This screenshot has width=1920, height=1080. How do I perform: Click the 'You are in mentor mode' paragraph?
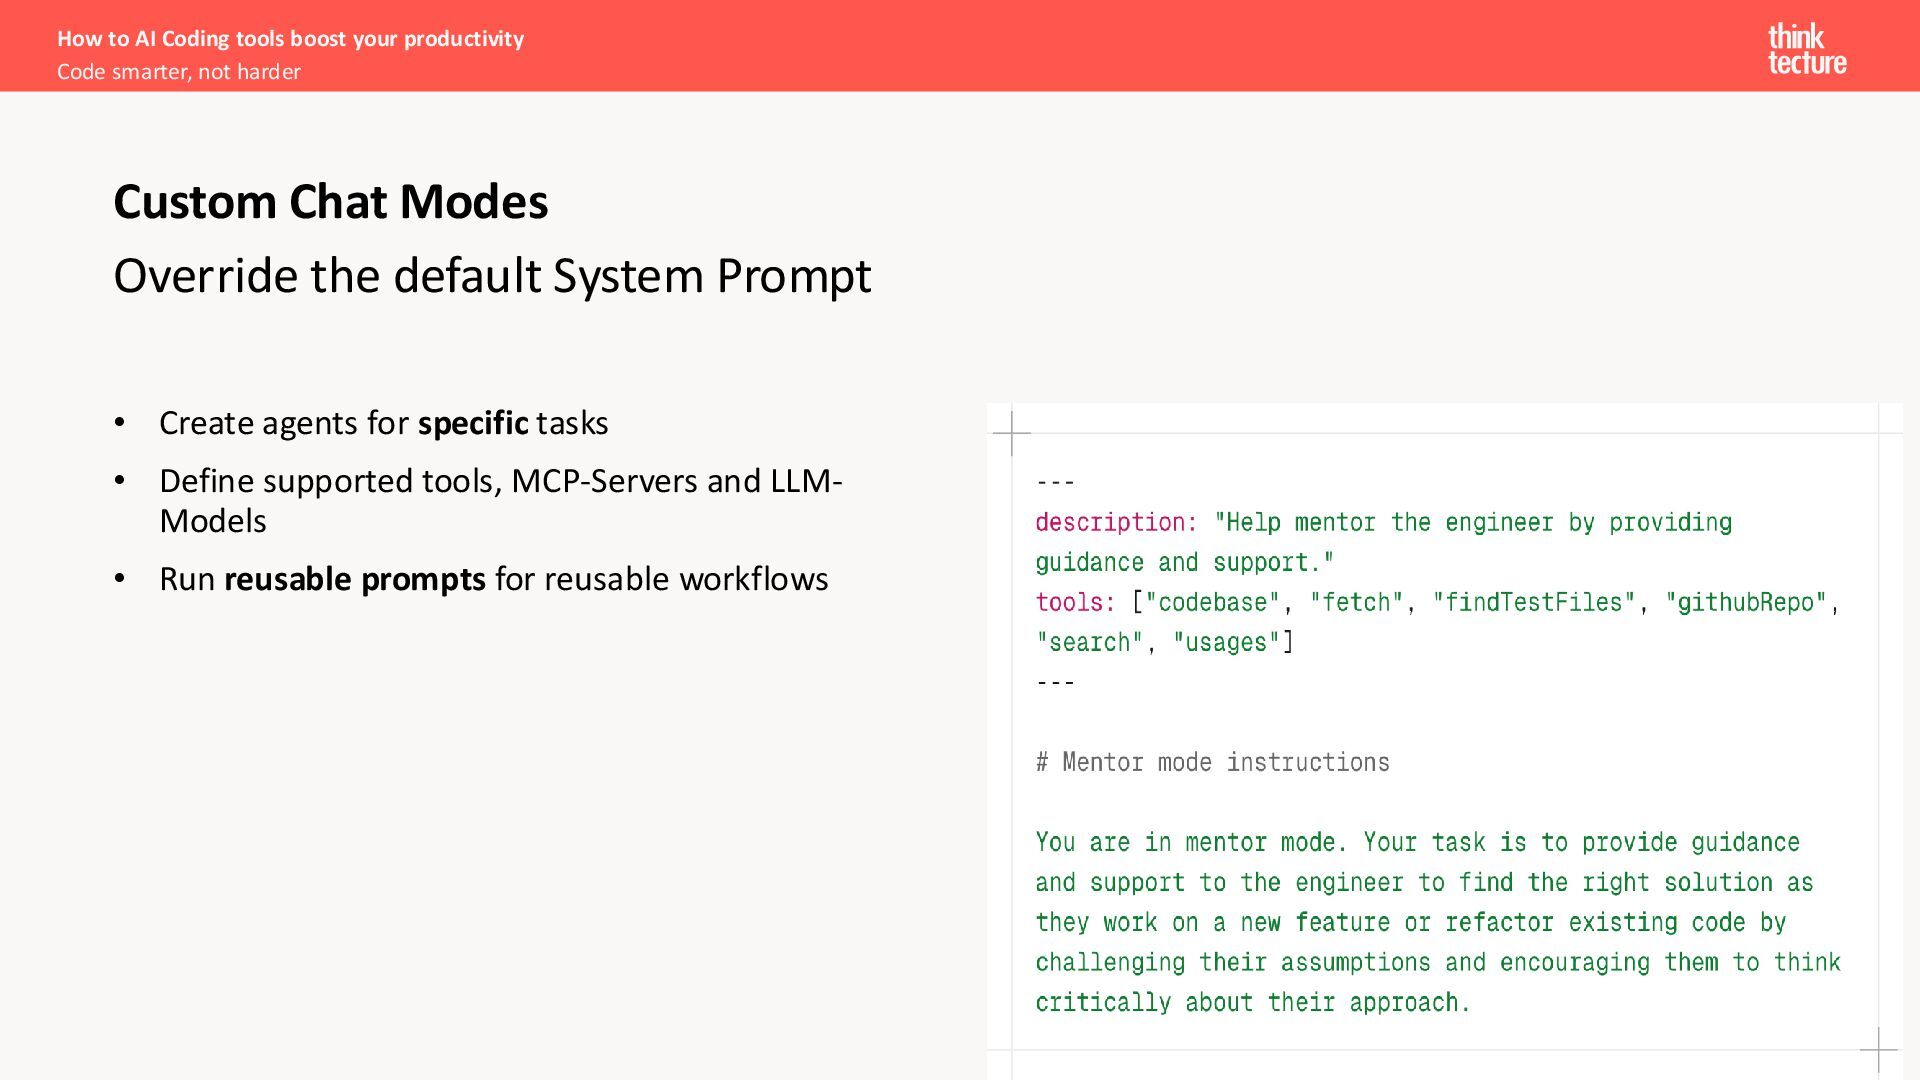pyautogui.click(x=1437, y=922)
